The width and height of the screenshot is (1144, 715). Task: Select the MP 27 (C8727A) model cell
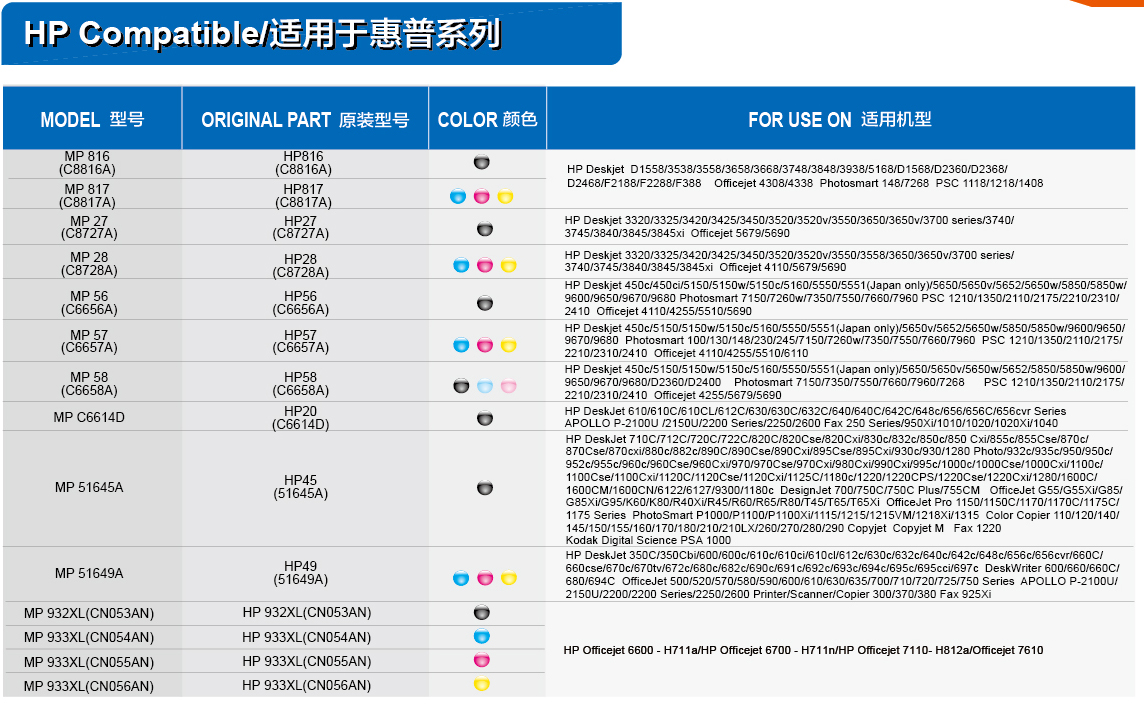tap(89, 227)
